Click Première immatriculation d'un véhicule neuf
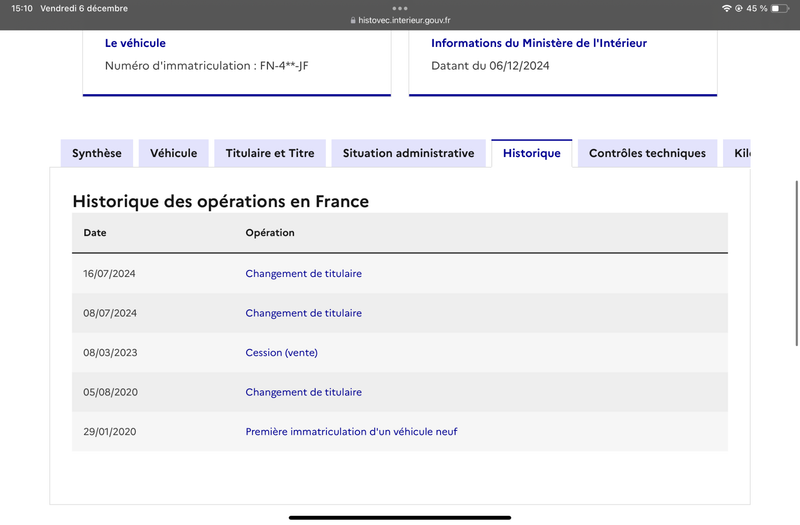 352,432
